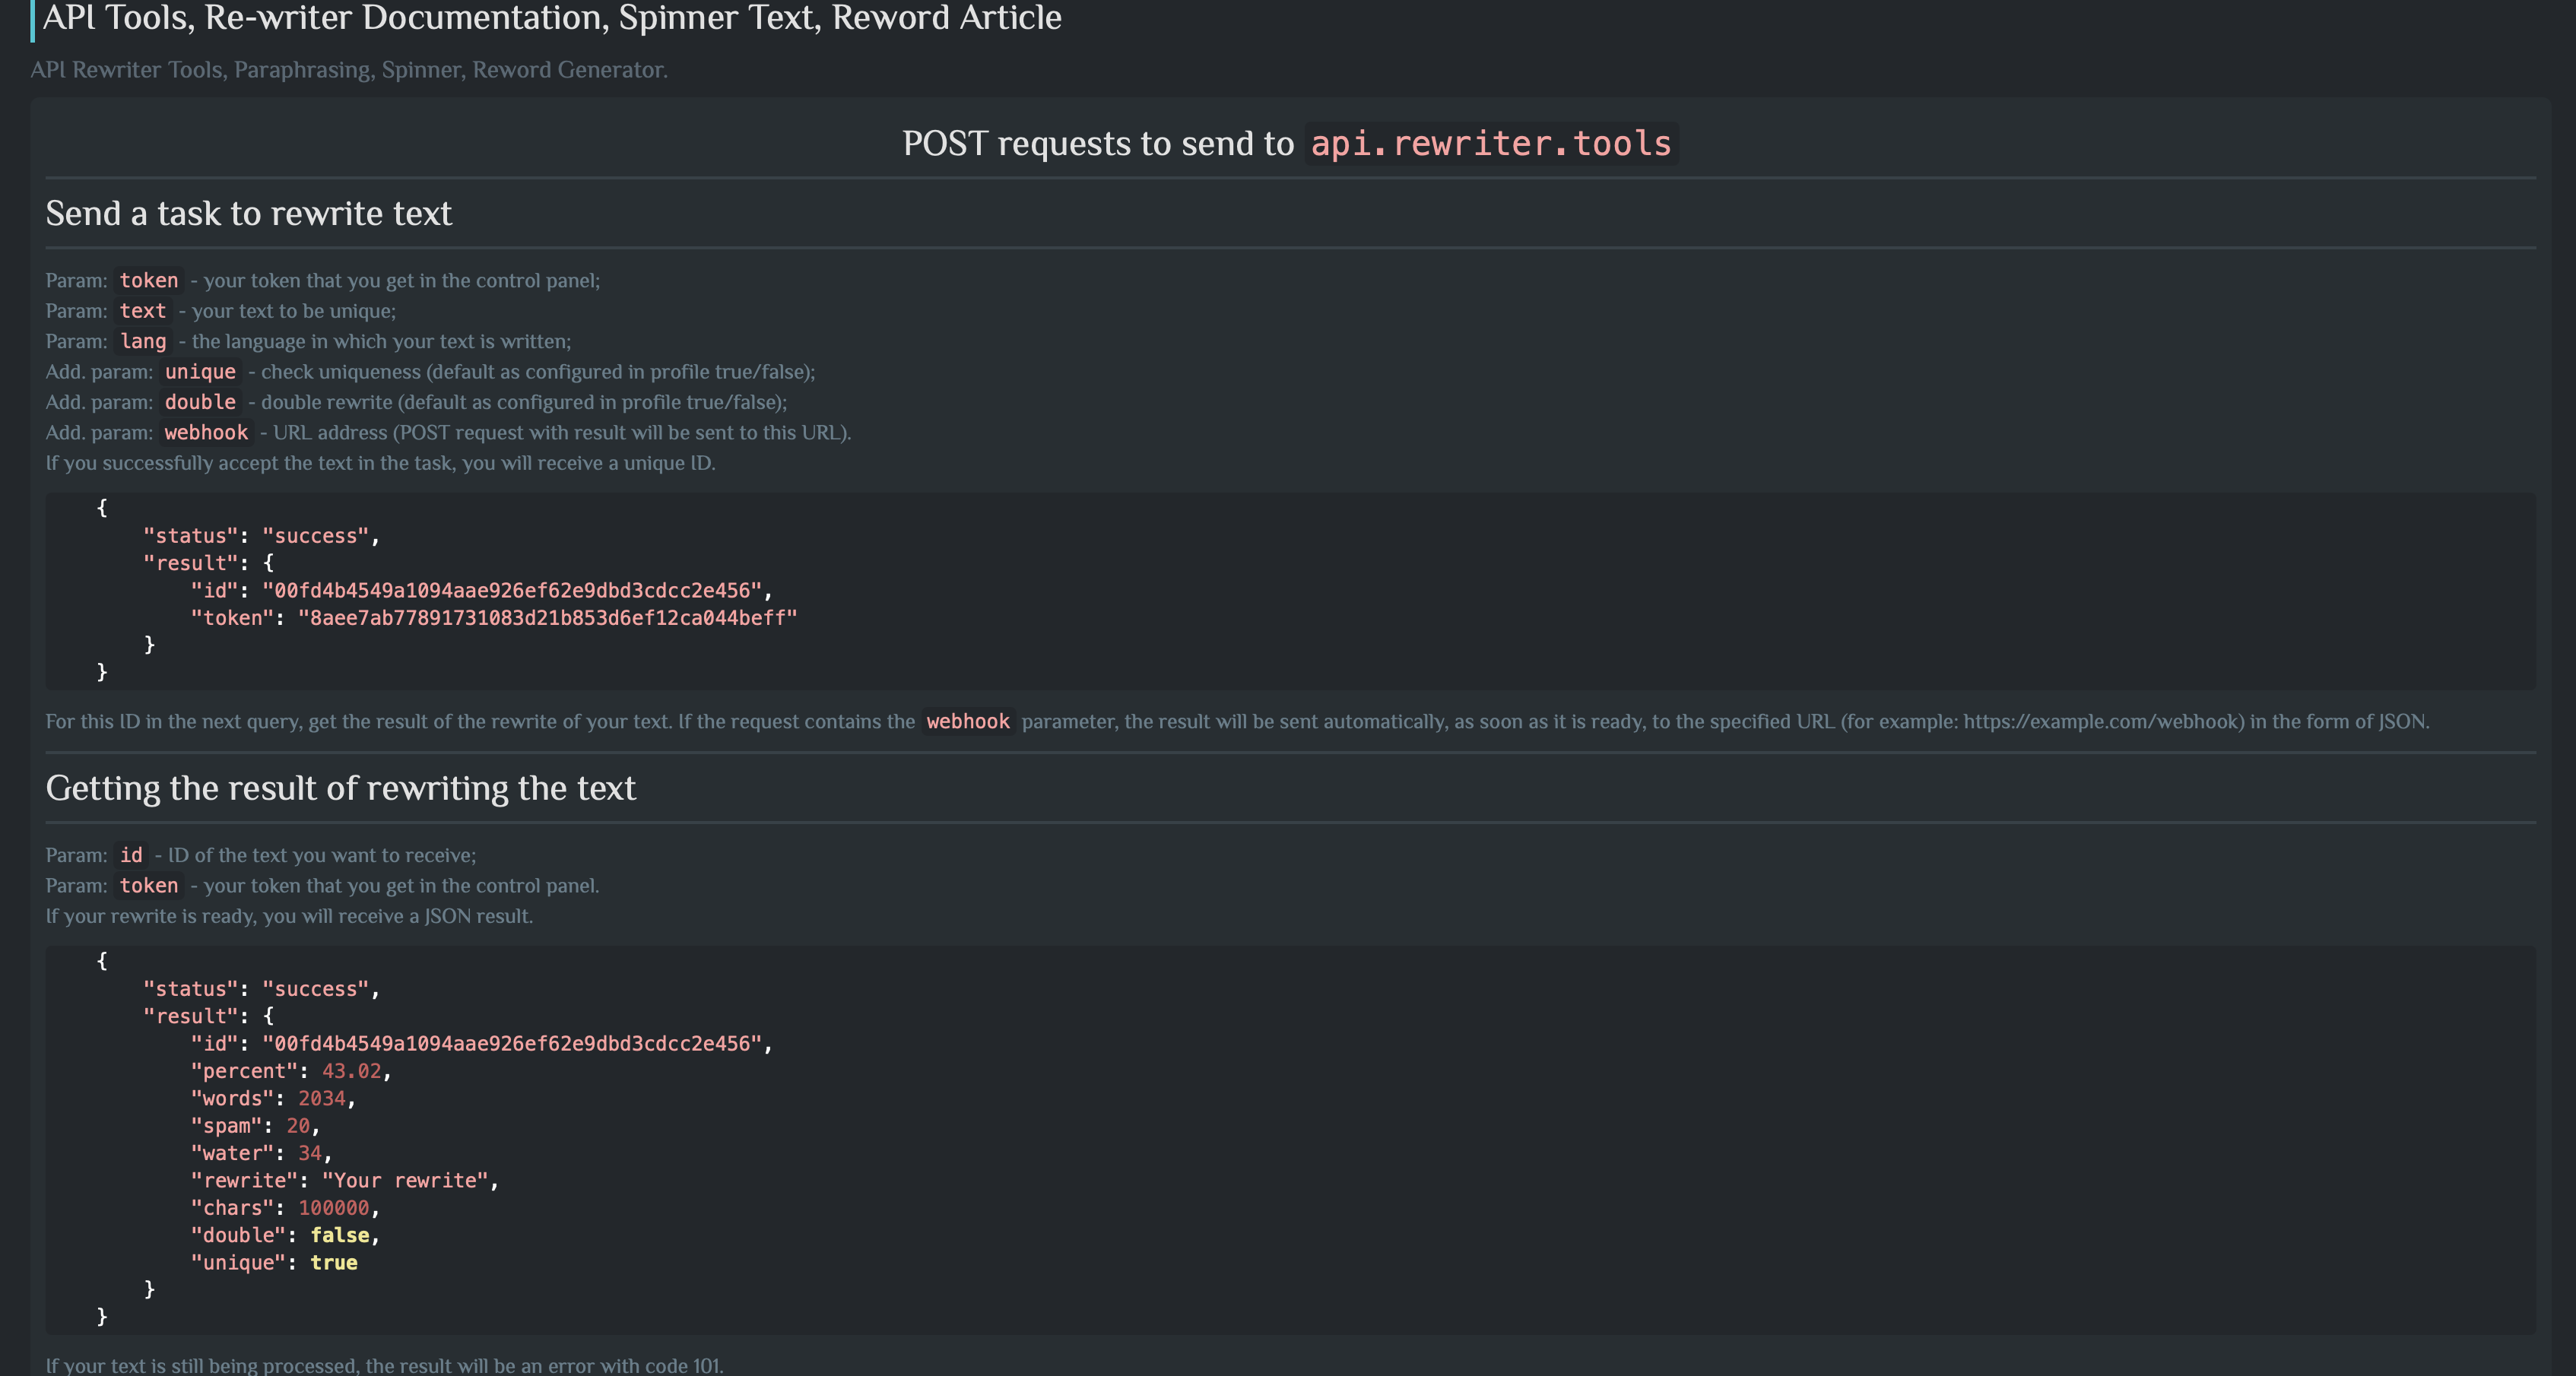This screenshot has height=1376, width=2576.
Task: Click the "status": "success" line in second JSON block
Action: click(261, 989)
